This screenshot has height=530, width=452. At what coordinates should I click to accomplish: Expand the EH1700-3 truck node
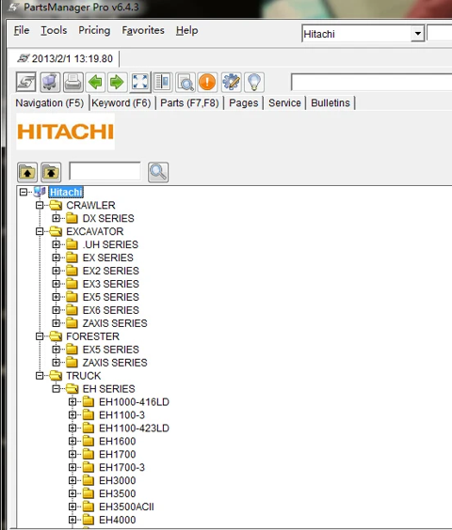click(72, 467)
